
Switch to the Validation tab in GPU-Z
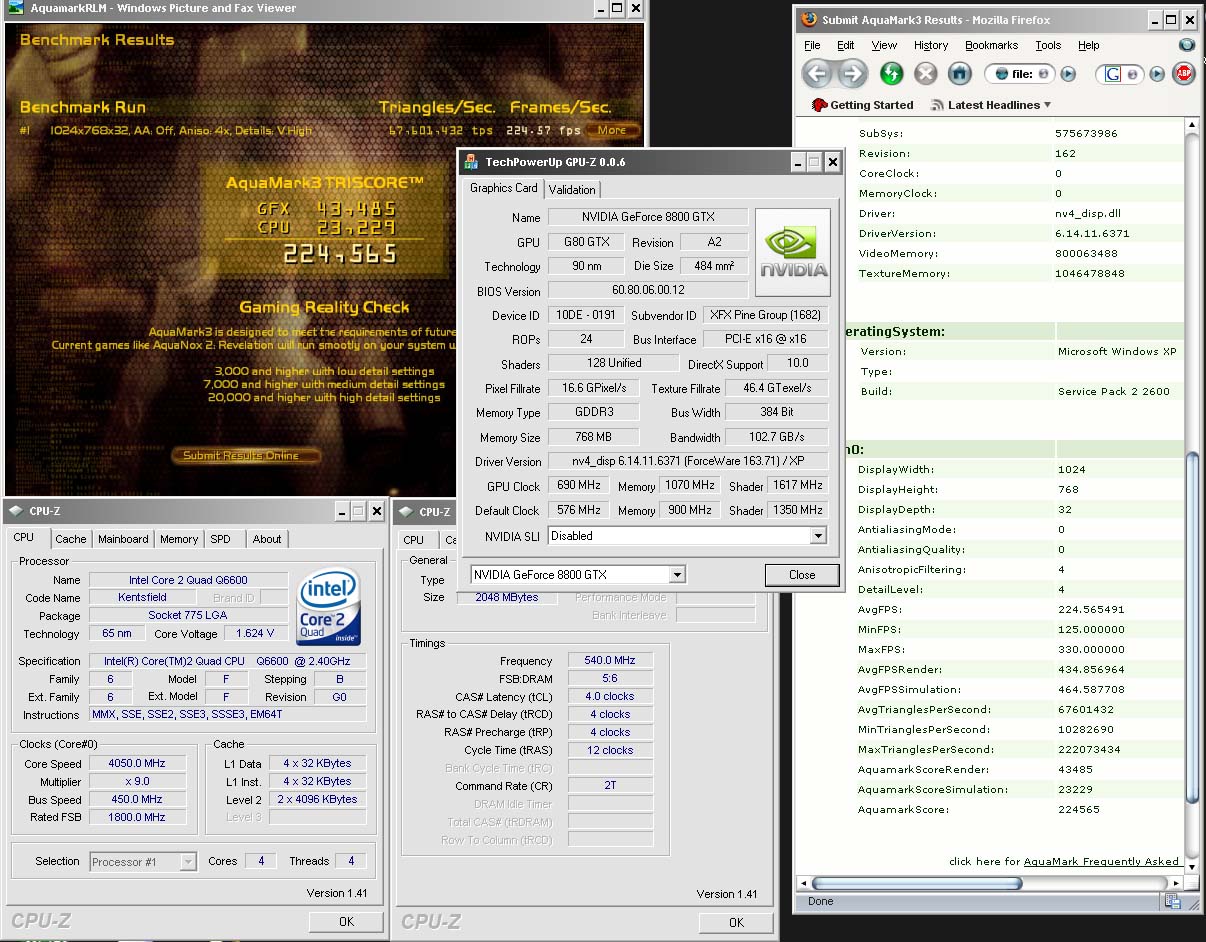(x=572, y=189)
